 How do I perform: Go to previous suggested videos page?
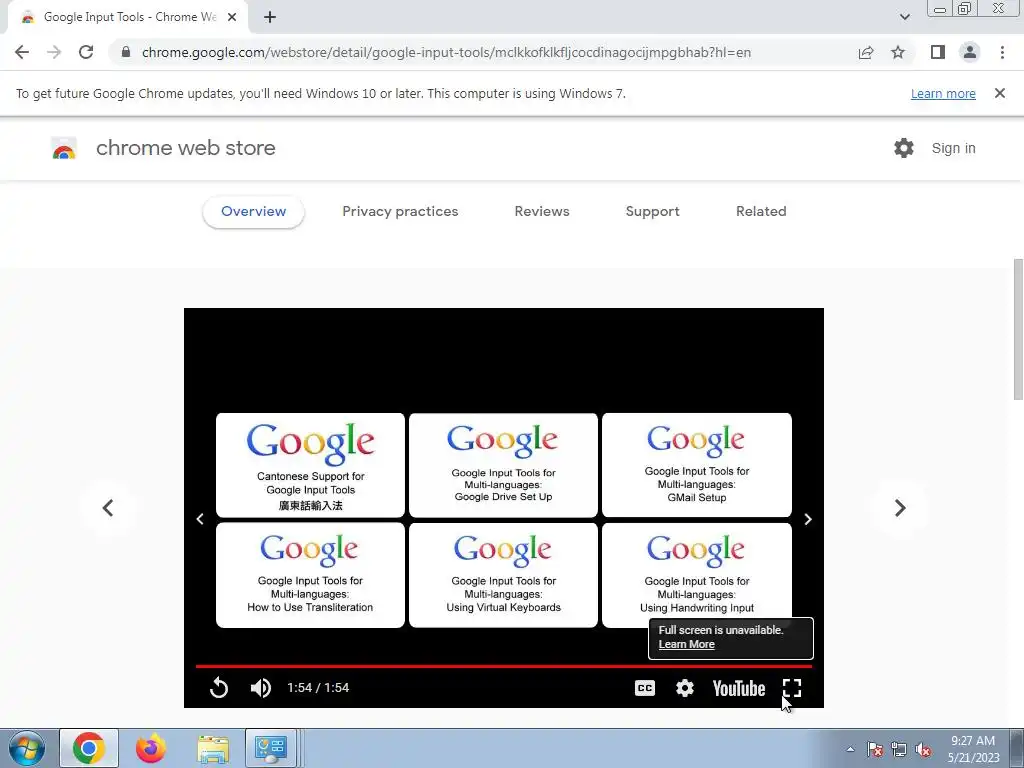tap(200, 519)
